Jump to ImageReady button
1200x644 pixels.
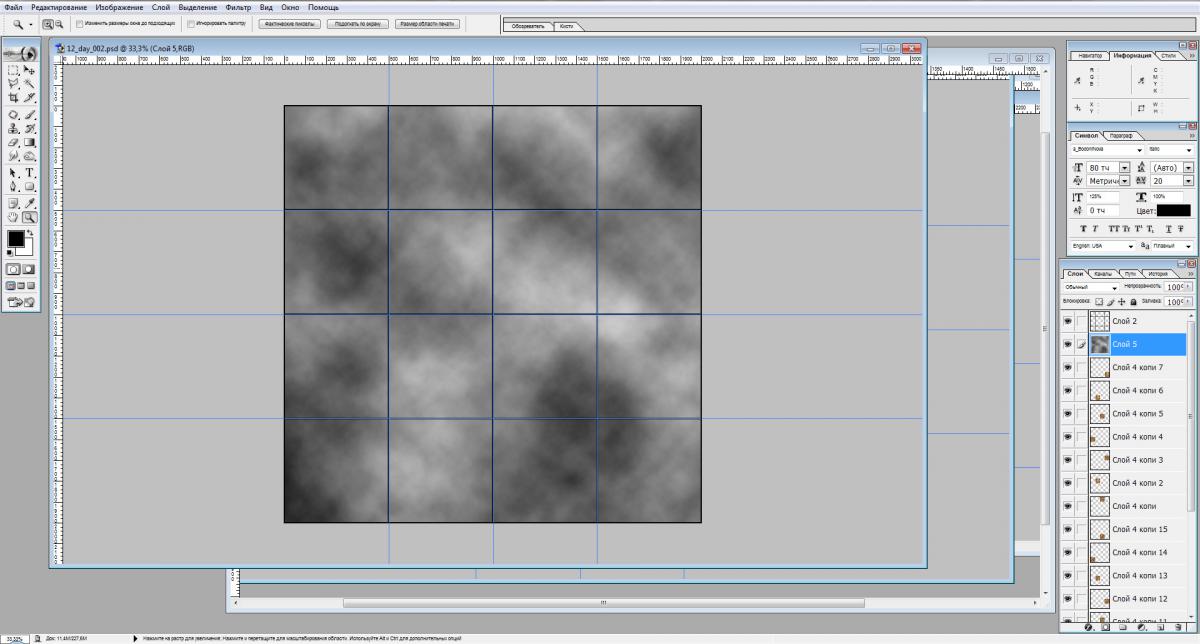[20, 301]
